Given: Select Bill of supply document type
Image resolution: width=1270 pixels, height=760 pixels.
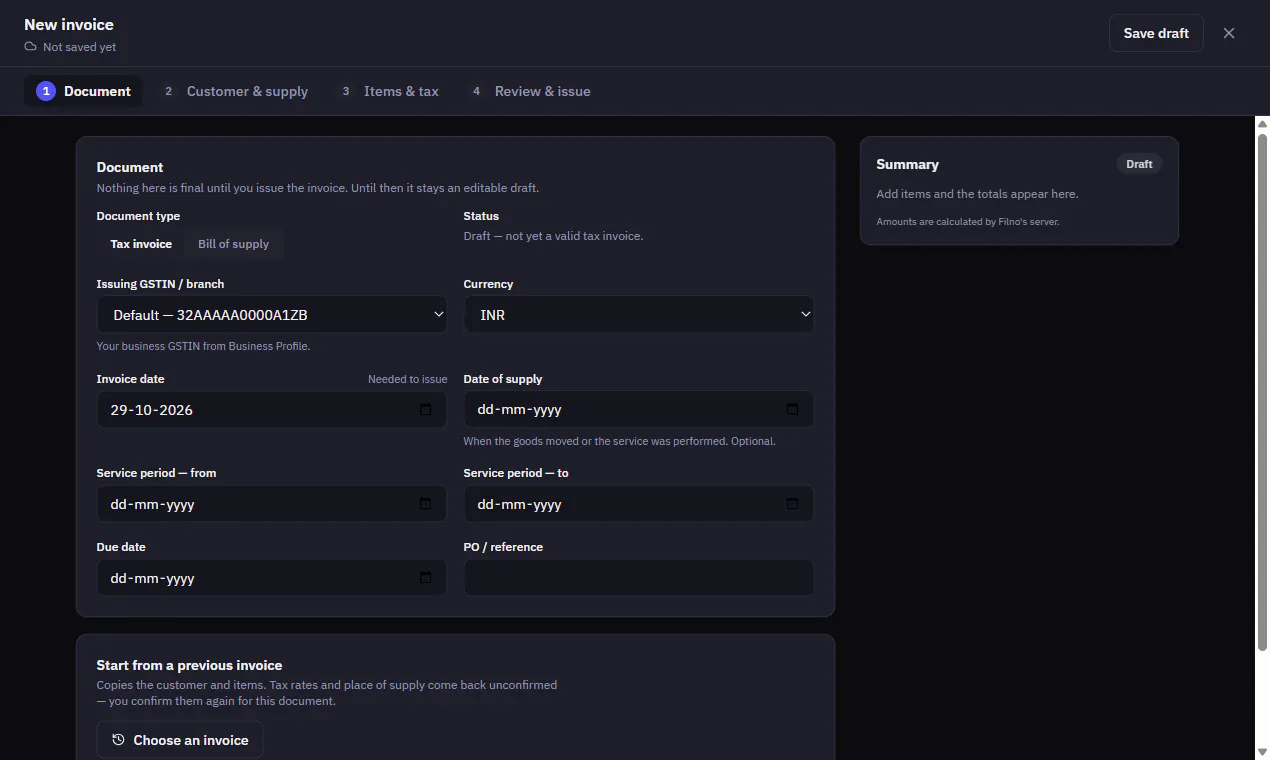Looking at the screenshot, I should [x=233, y=244].
